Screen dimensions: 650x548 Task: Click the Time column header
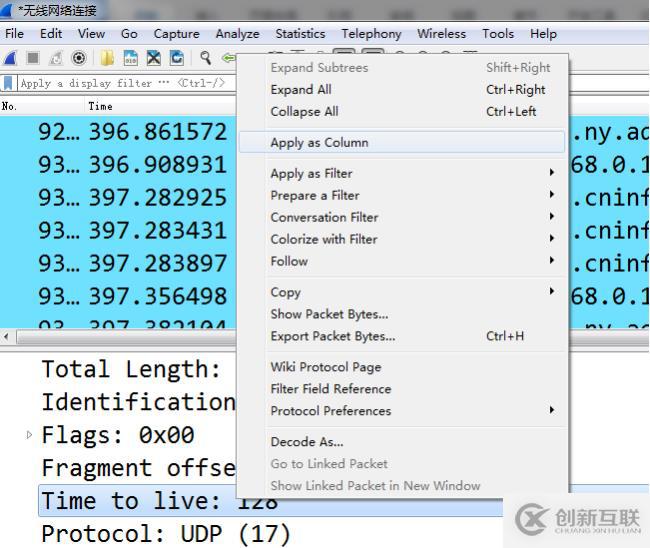[x=161, y=106]
